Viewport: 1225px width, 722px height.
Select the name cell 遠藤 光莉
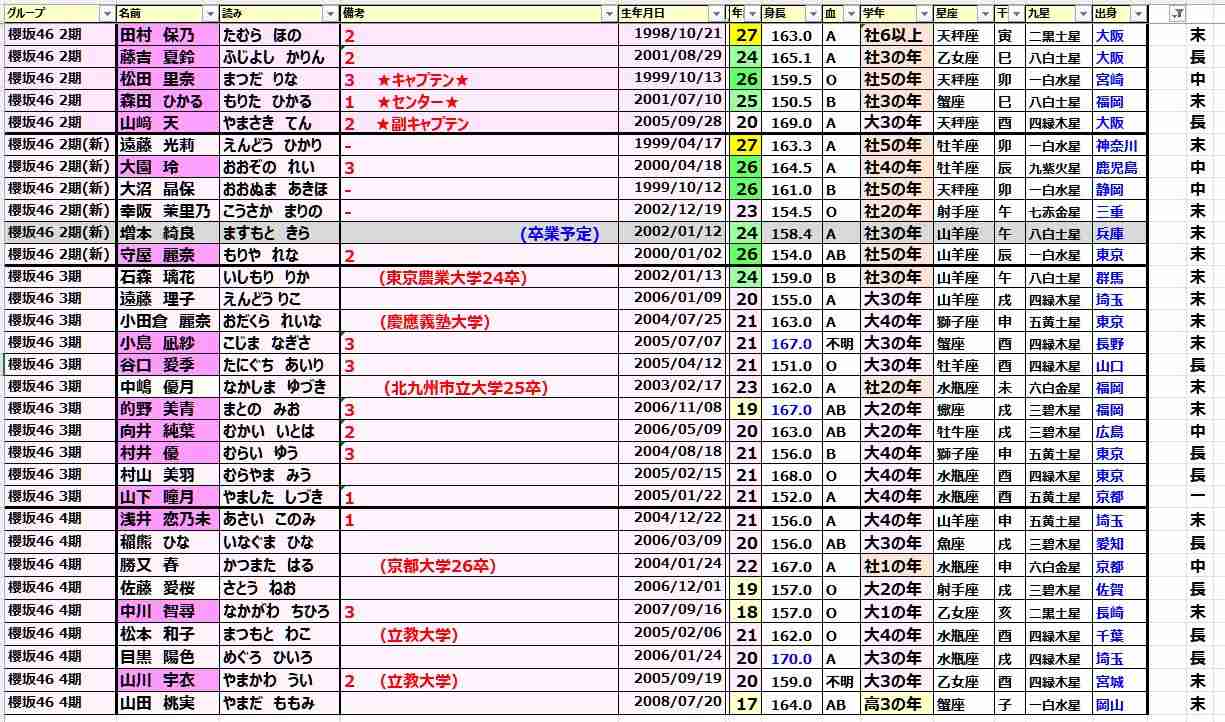click(167, 146)
